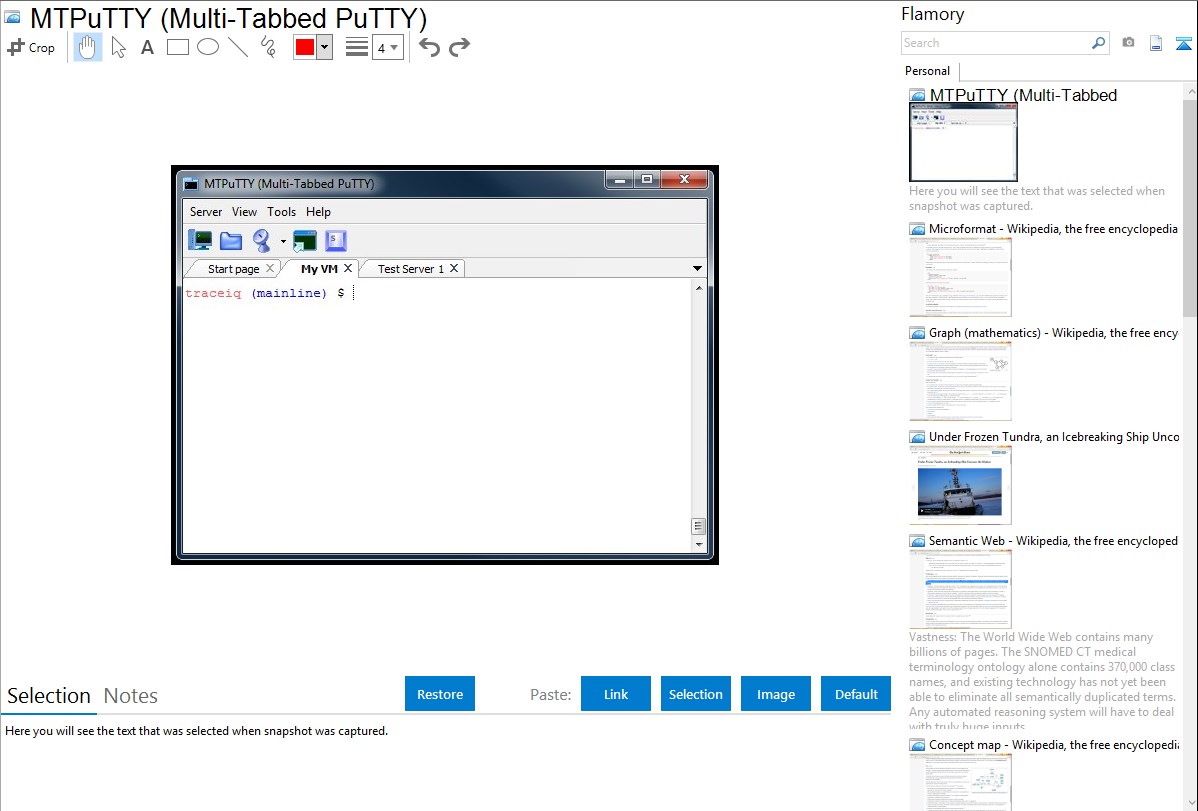Click the line thickness icon
The image size is (1198, 811).
click(357, 47)
